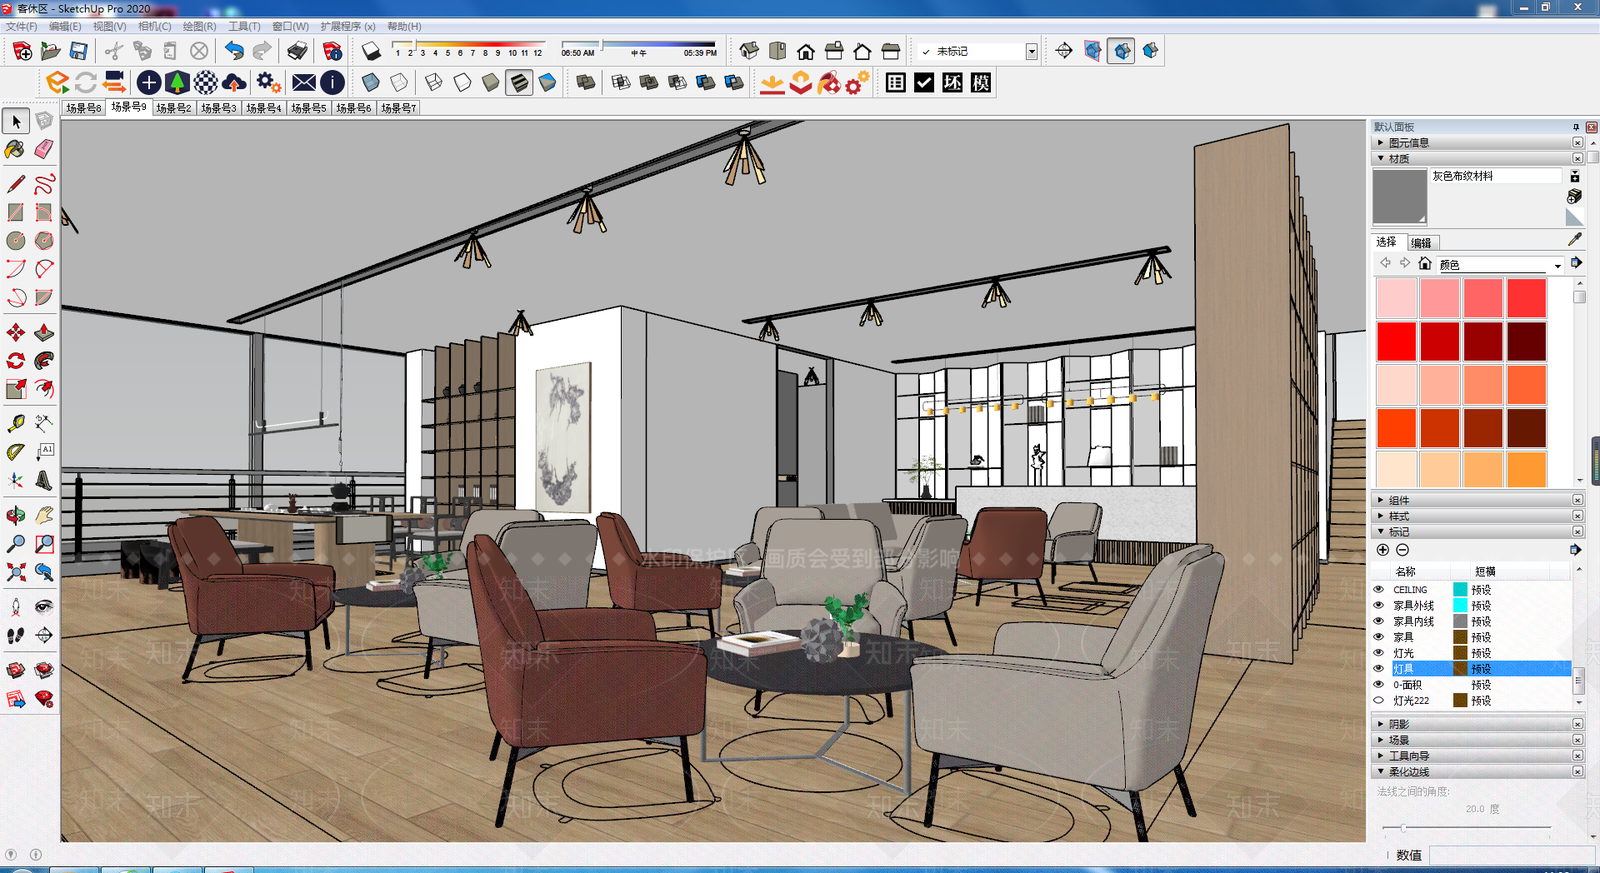Hide the 灯光 tag eye
Viewport: 1600px width, 873px height.
point(1379,653)
